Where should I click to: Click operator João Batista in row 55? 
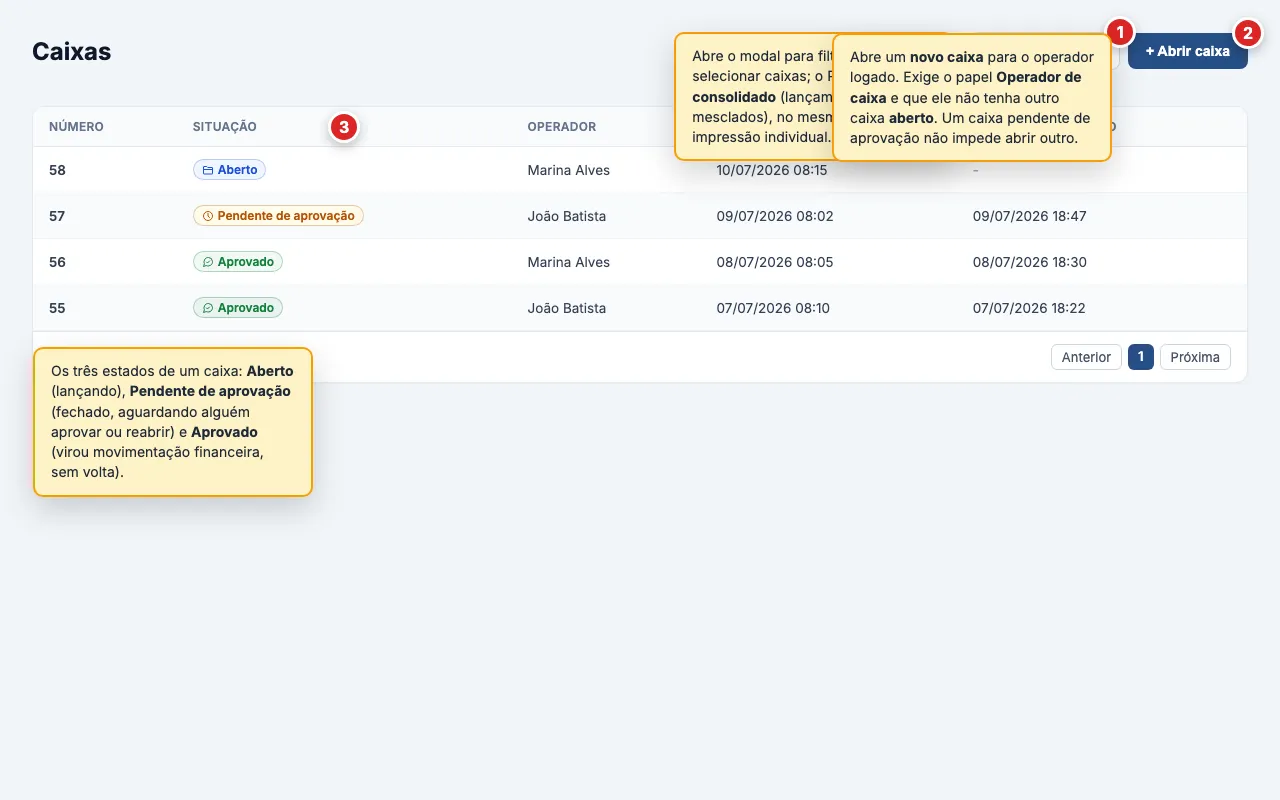point(567,308)
